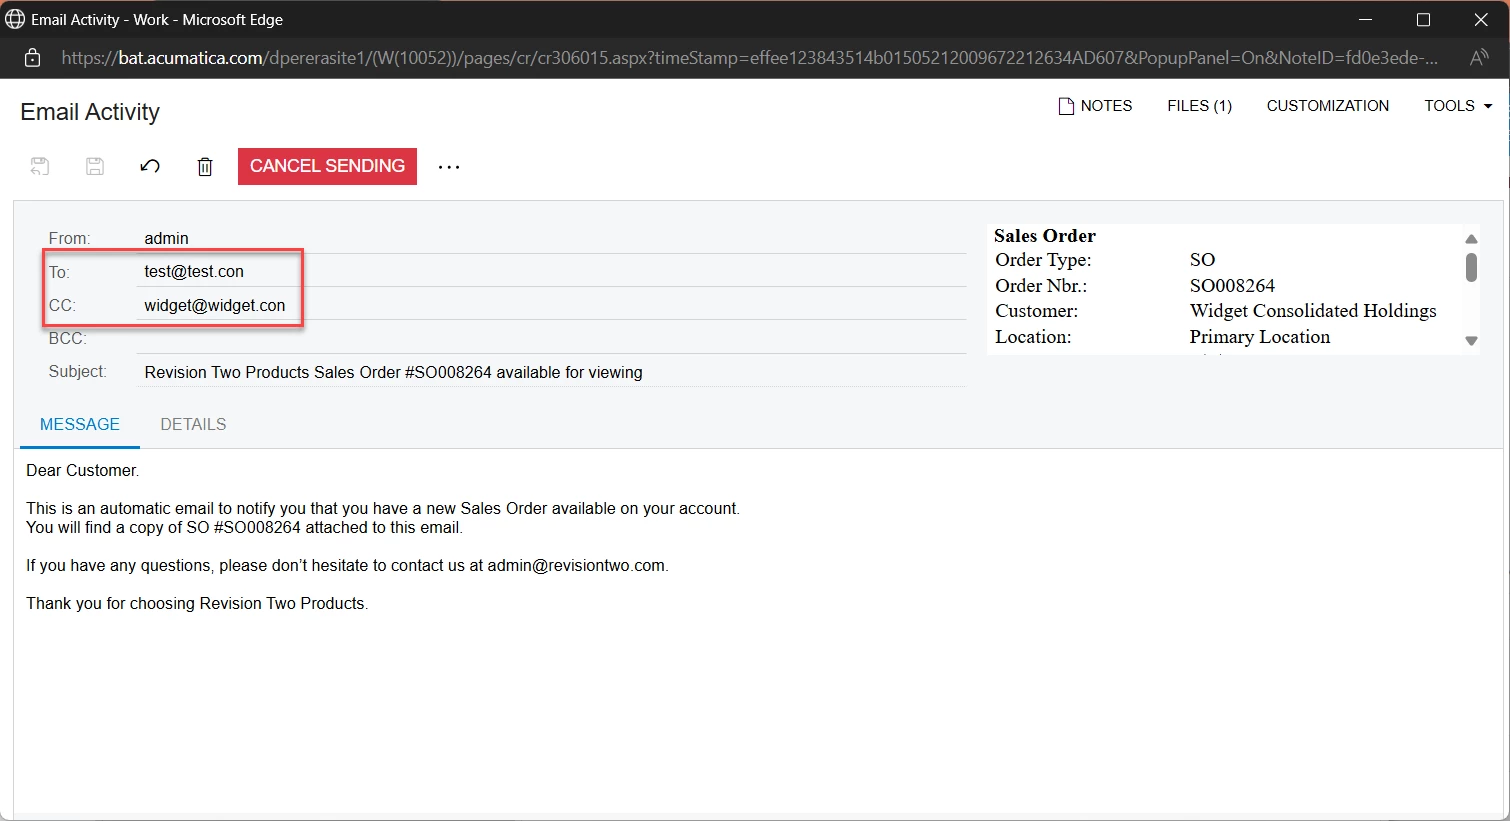This screenshot has height=821, width=1510.
Task: Click the site lock icon in the address bar
Action: tap(32, 58)
